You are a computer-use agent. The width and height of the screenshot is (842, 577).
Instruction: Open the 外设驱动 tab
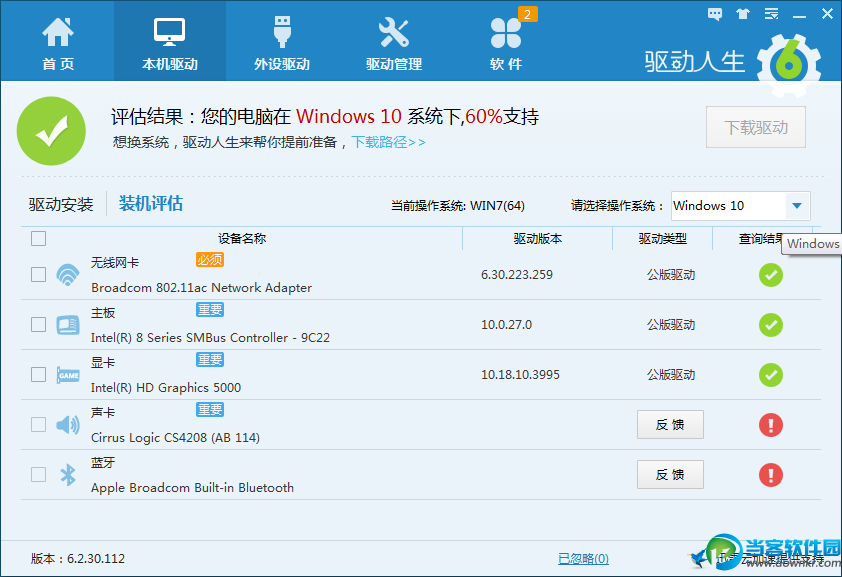coord(282,42)
